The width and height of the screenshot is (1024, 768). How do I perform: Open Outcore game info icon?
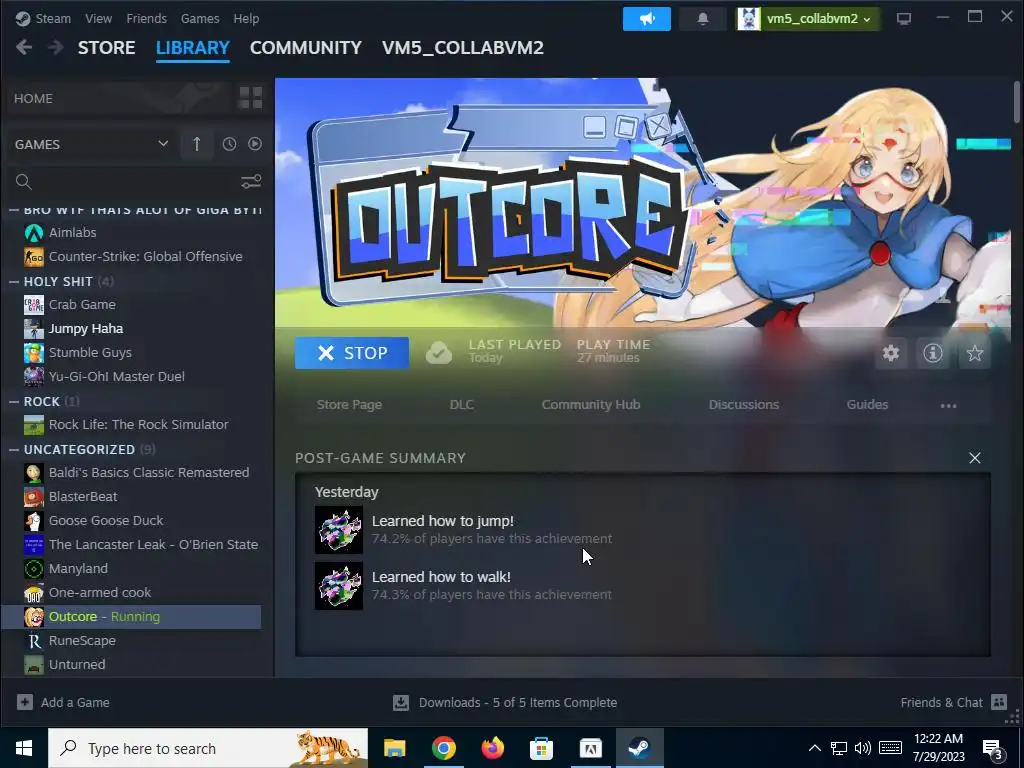click(933, 353)
